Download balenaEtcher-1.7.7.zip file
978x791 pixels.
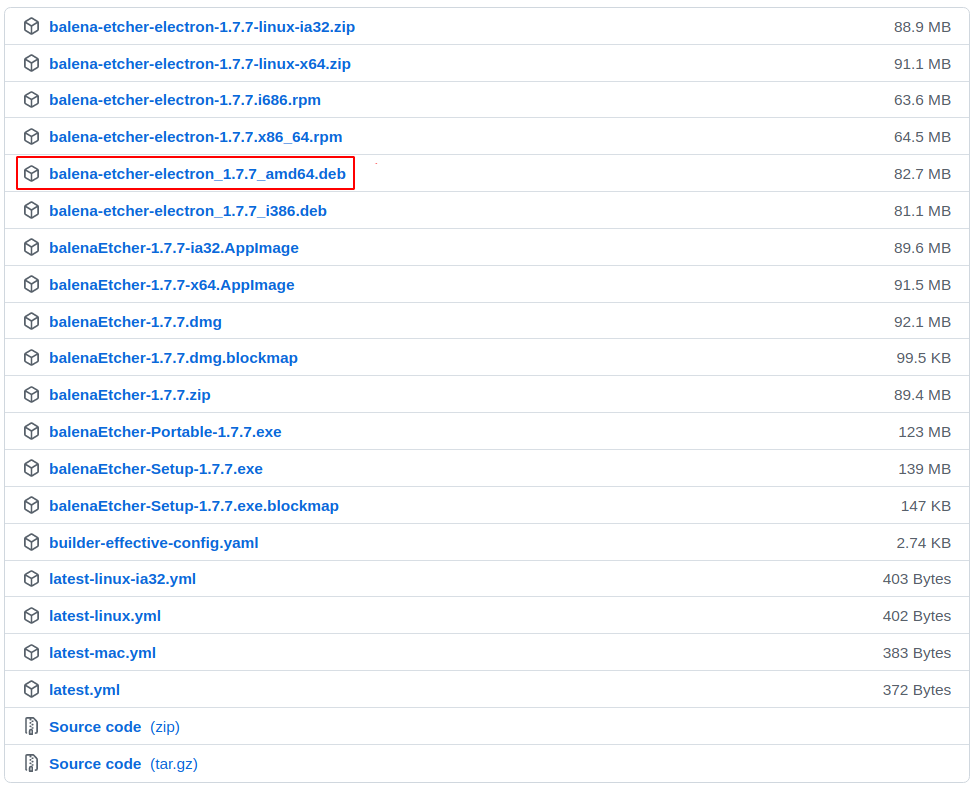point(130,395)
